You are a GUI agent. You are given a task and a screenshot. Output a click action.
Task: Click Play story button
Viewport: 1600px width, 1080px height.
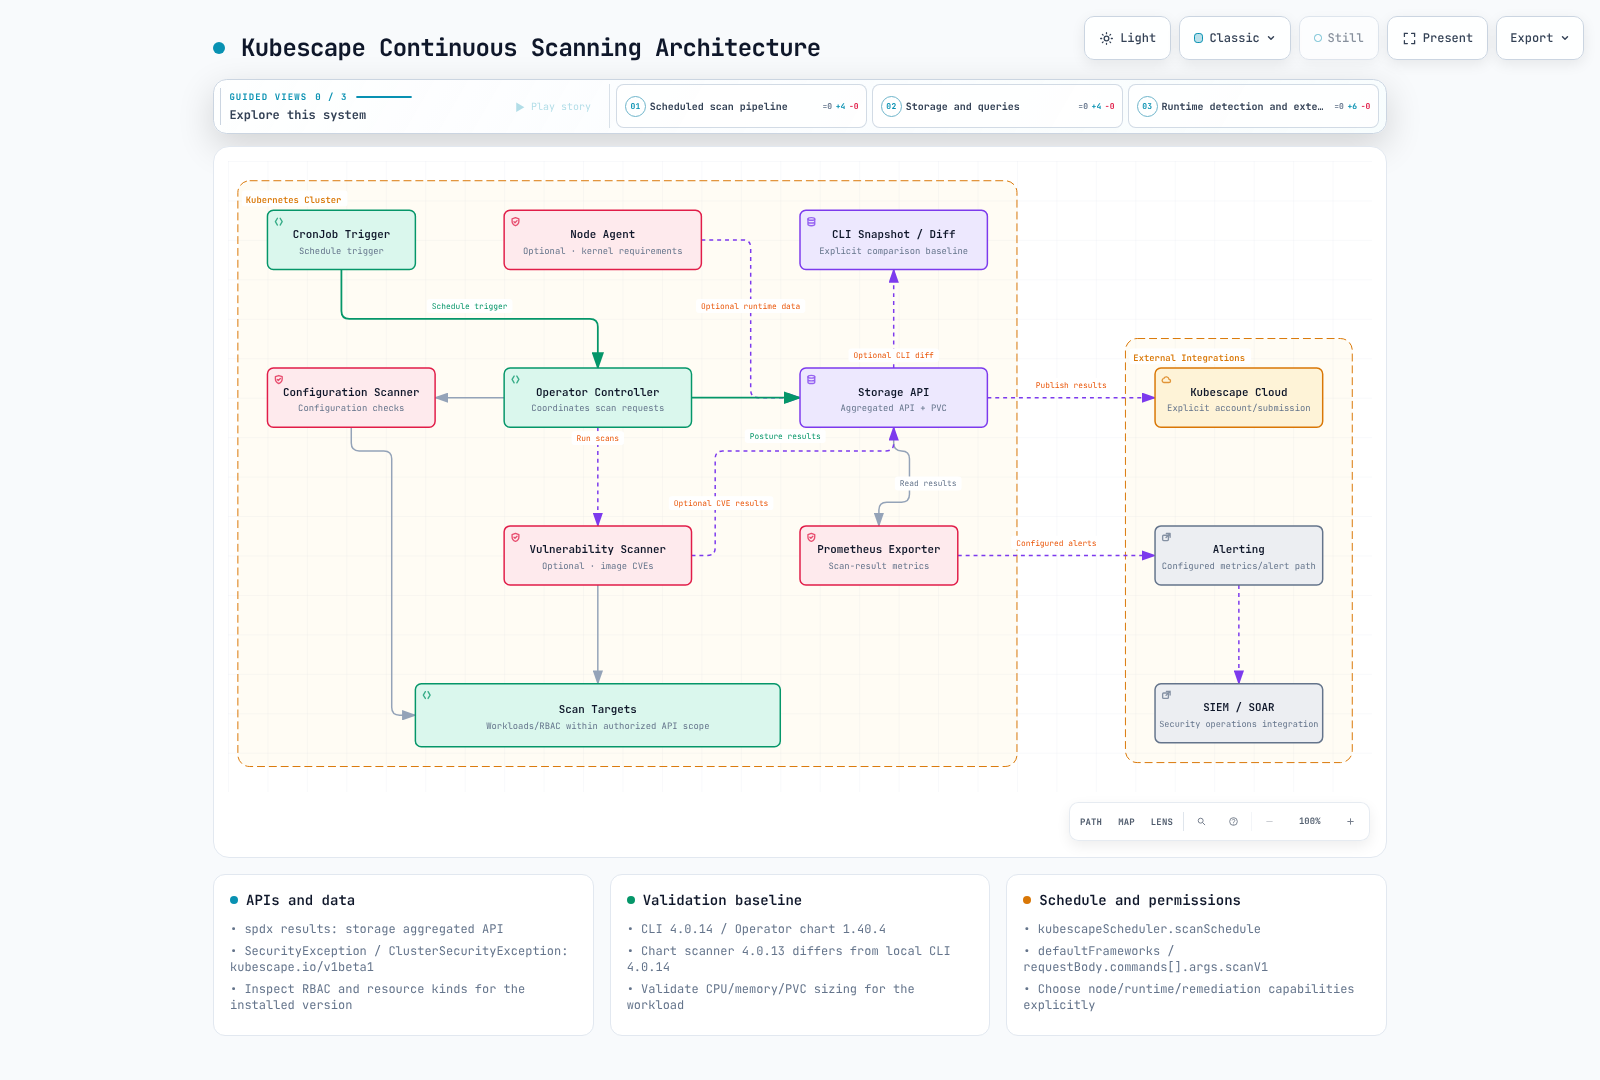coord(553,107)
